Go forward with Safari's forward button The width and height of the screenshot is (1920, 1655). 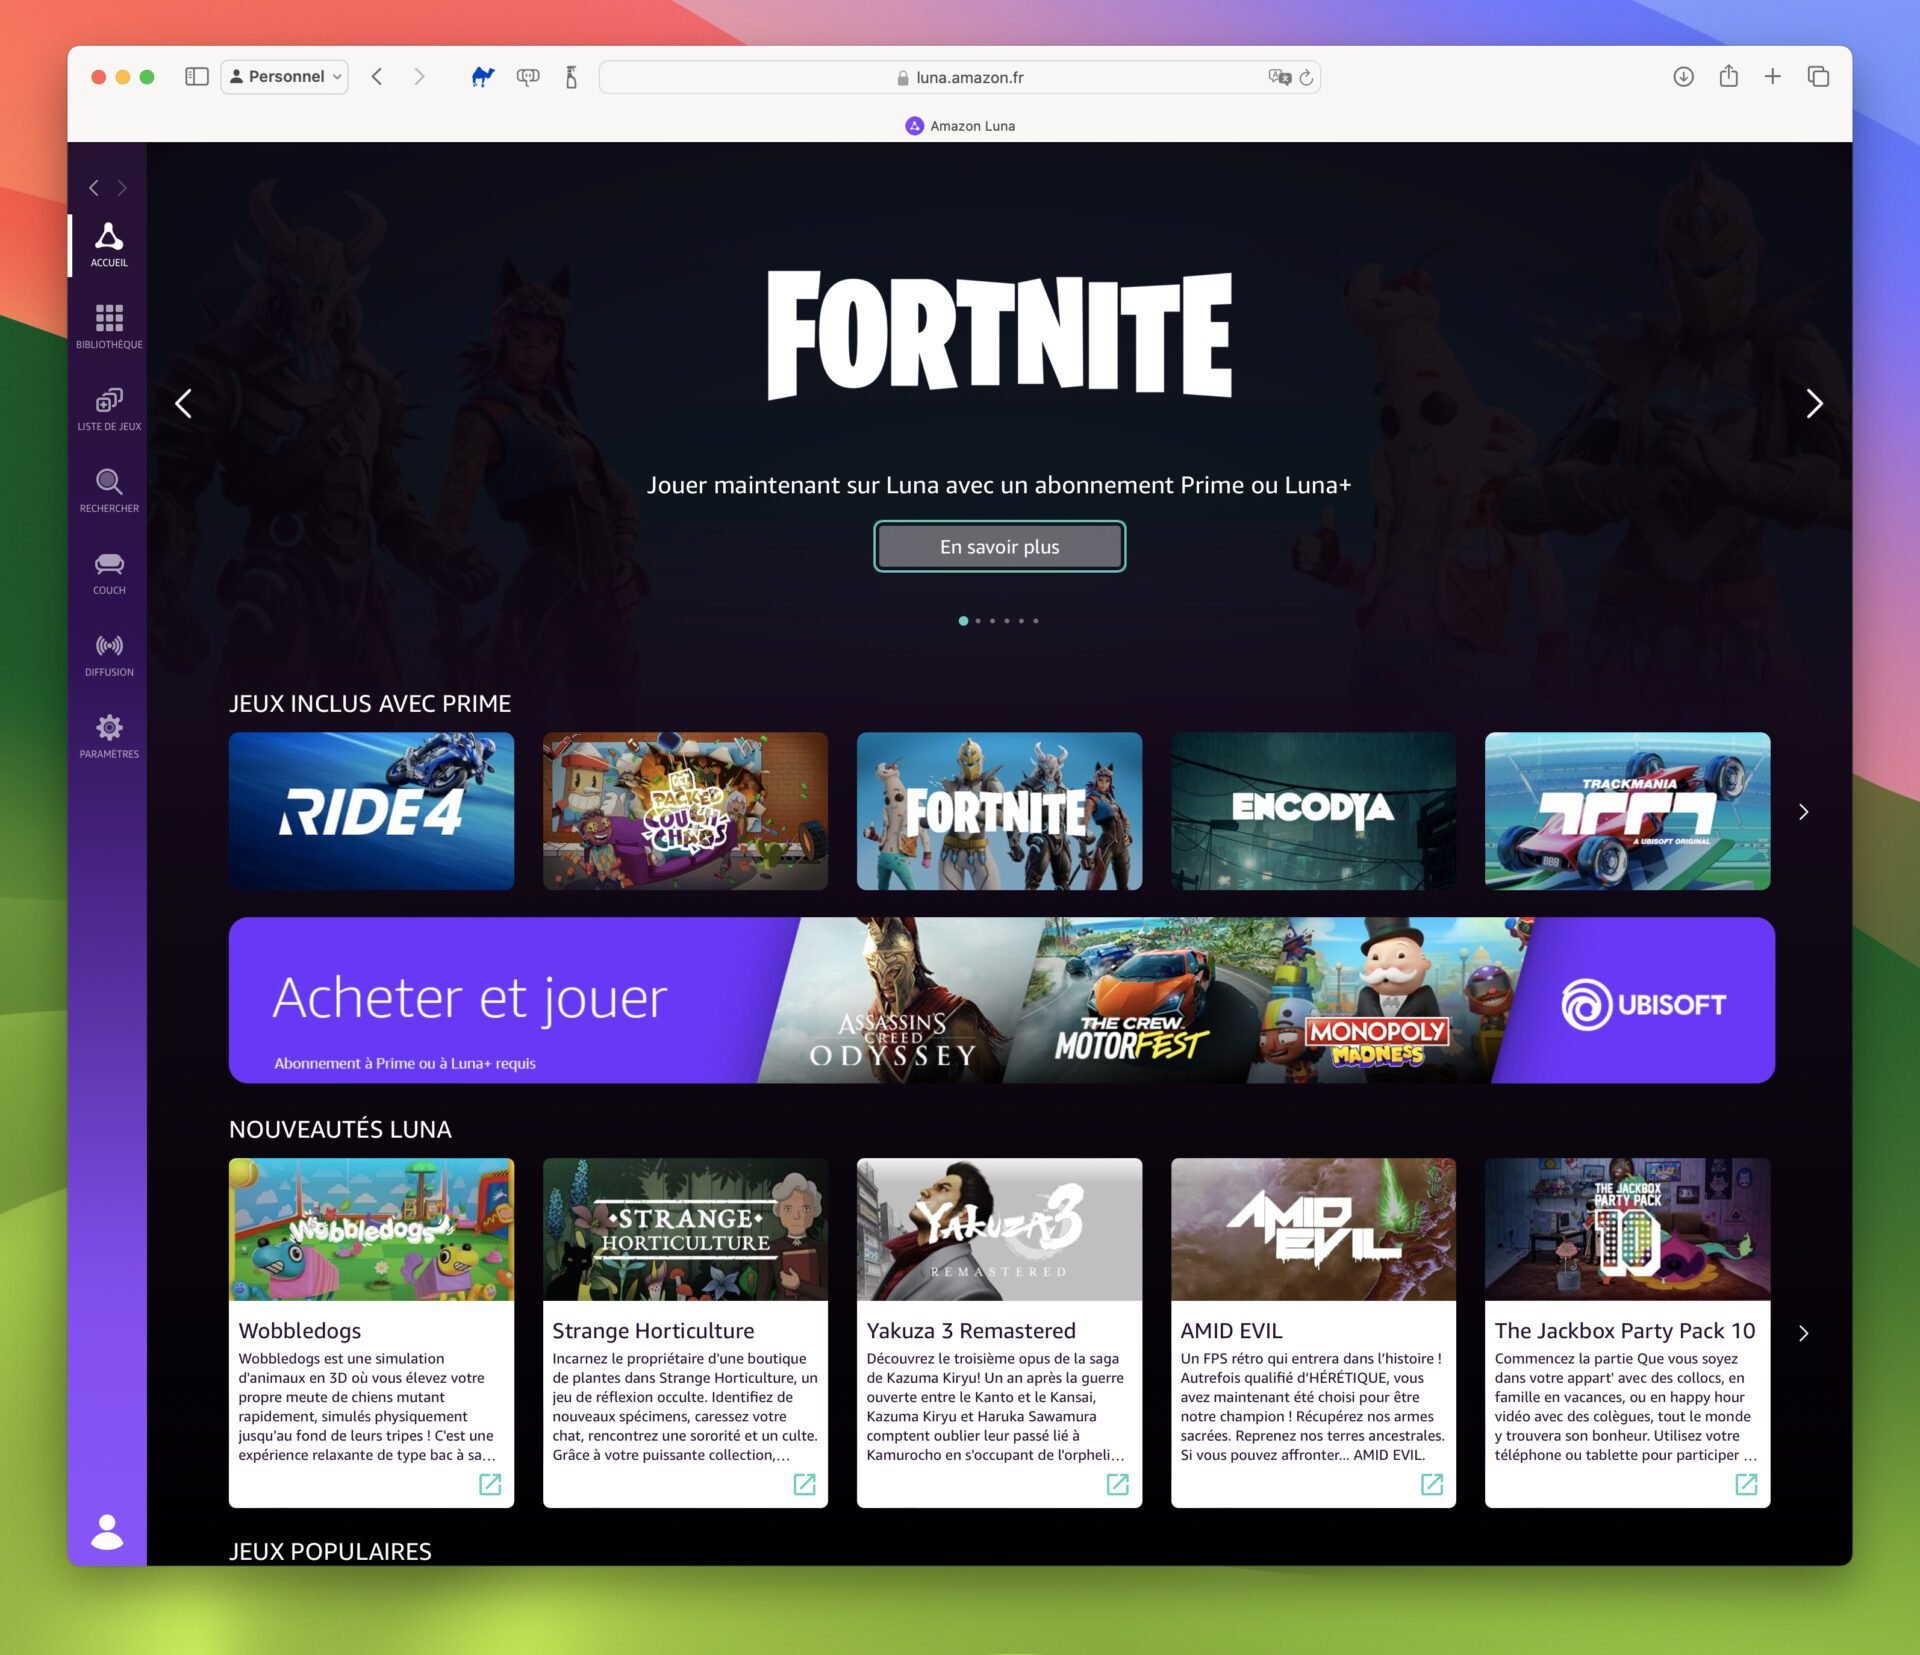point(419,77)
